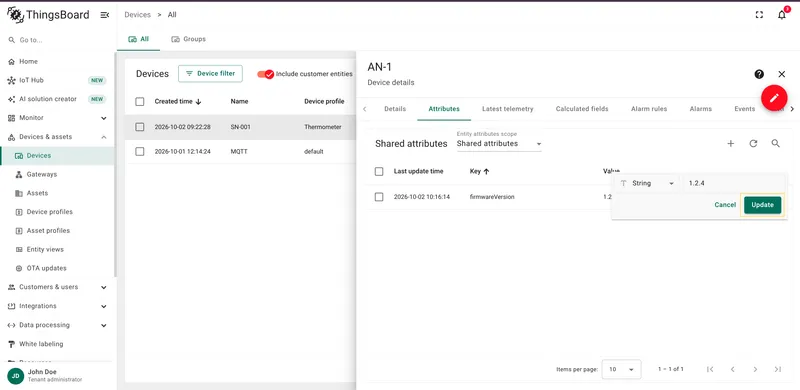Open the Events tab
The image size is (800, 390).
click(x=744, y=109)
